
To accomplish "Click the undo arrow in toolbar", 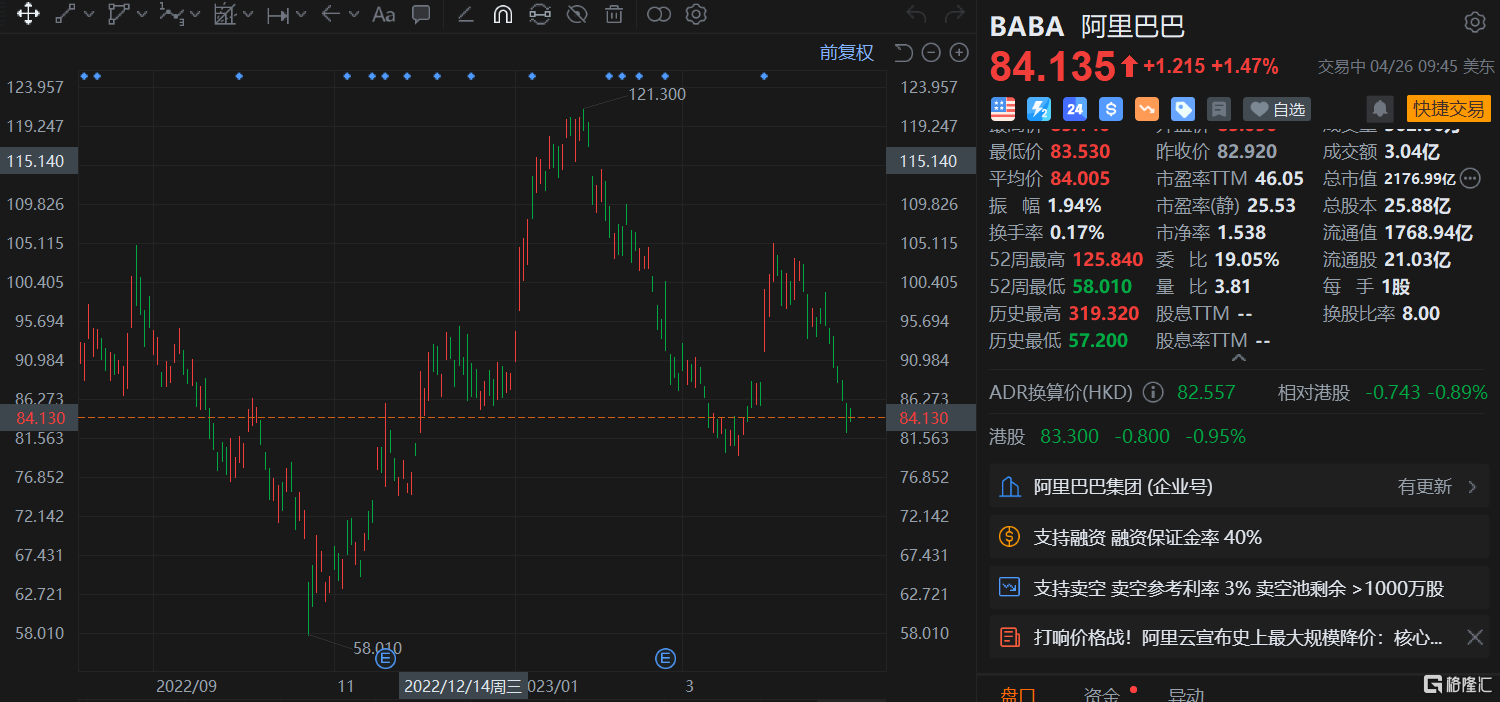I will 916,14.
